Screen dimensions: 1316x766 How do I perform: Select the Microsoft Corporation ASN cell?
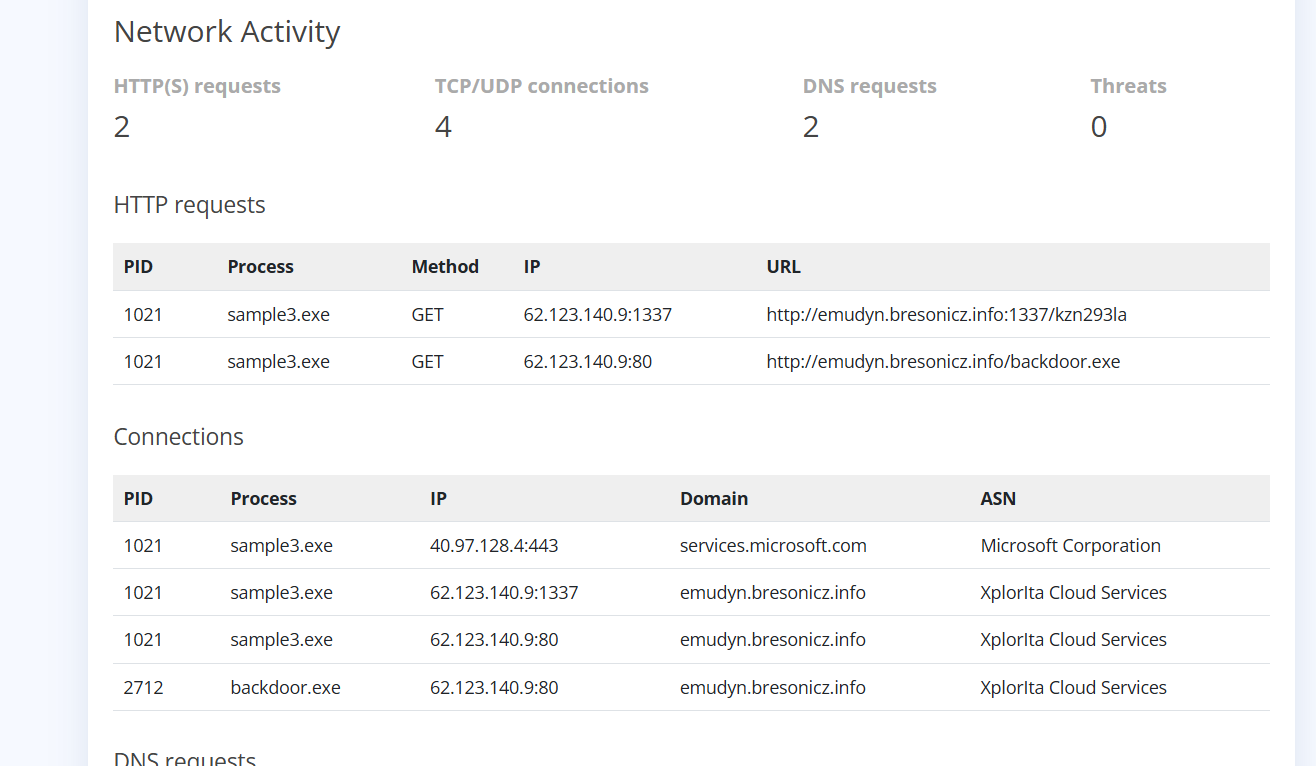[1070, 546]
